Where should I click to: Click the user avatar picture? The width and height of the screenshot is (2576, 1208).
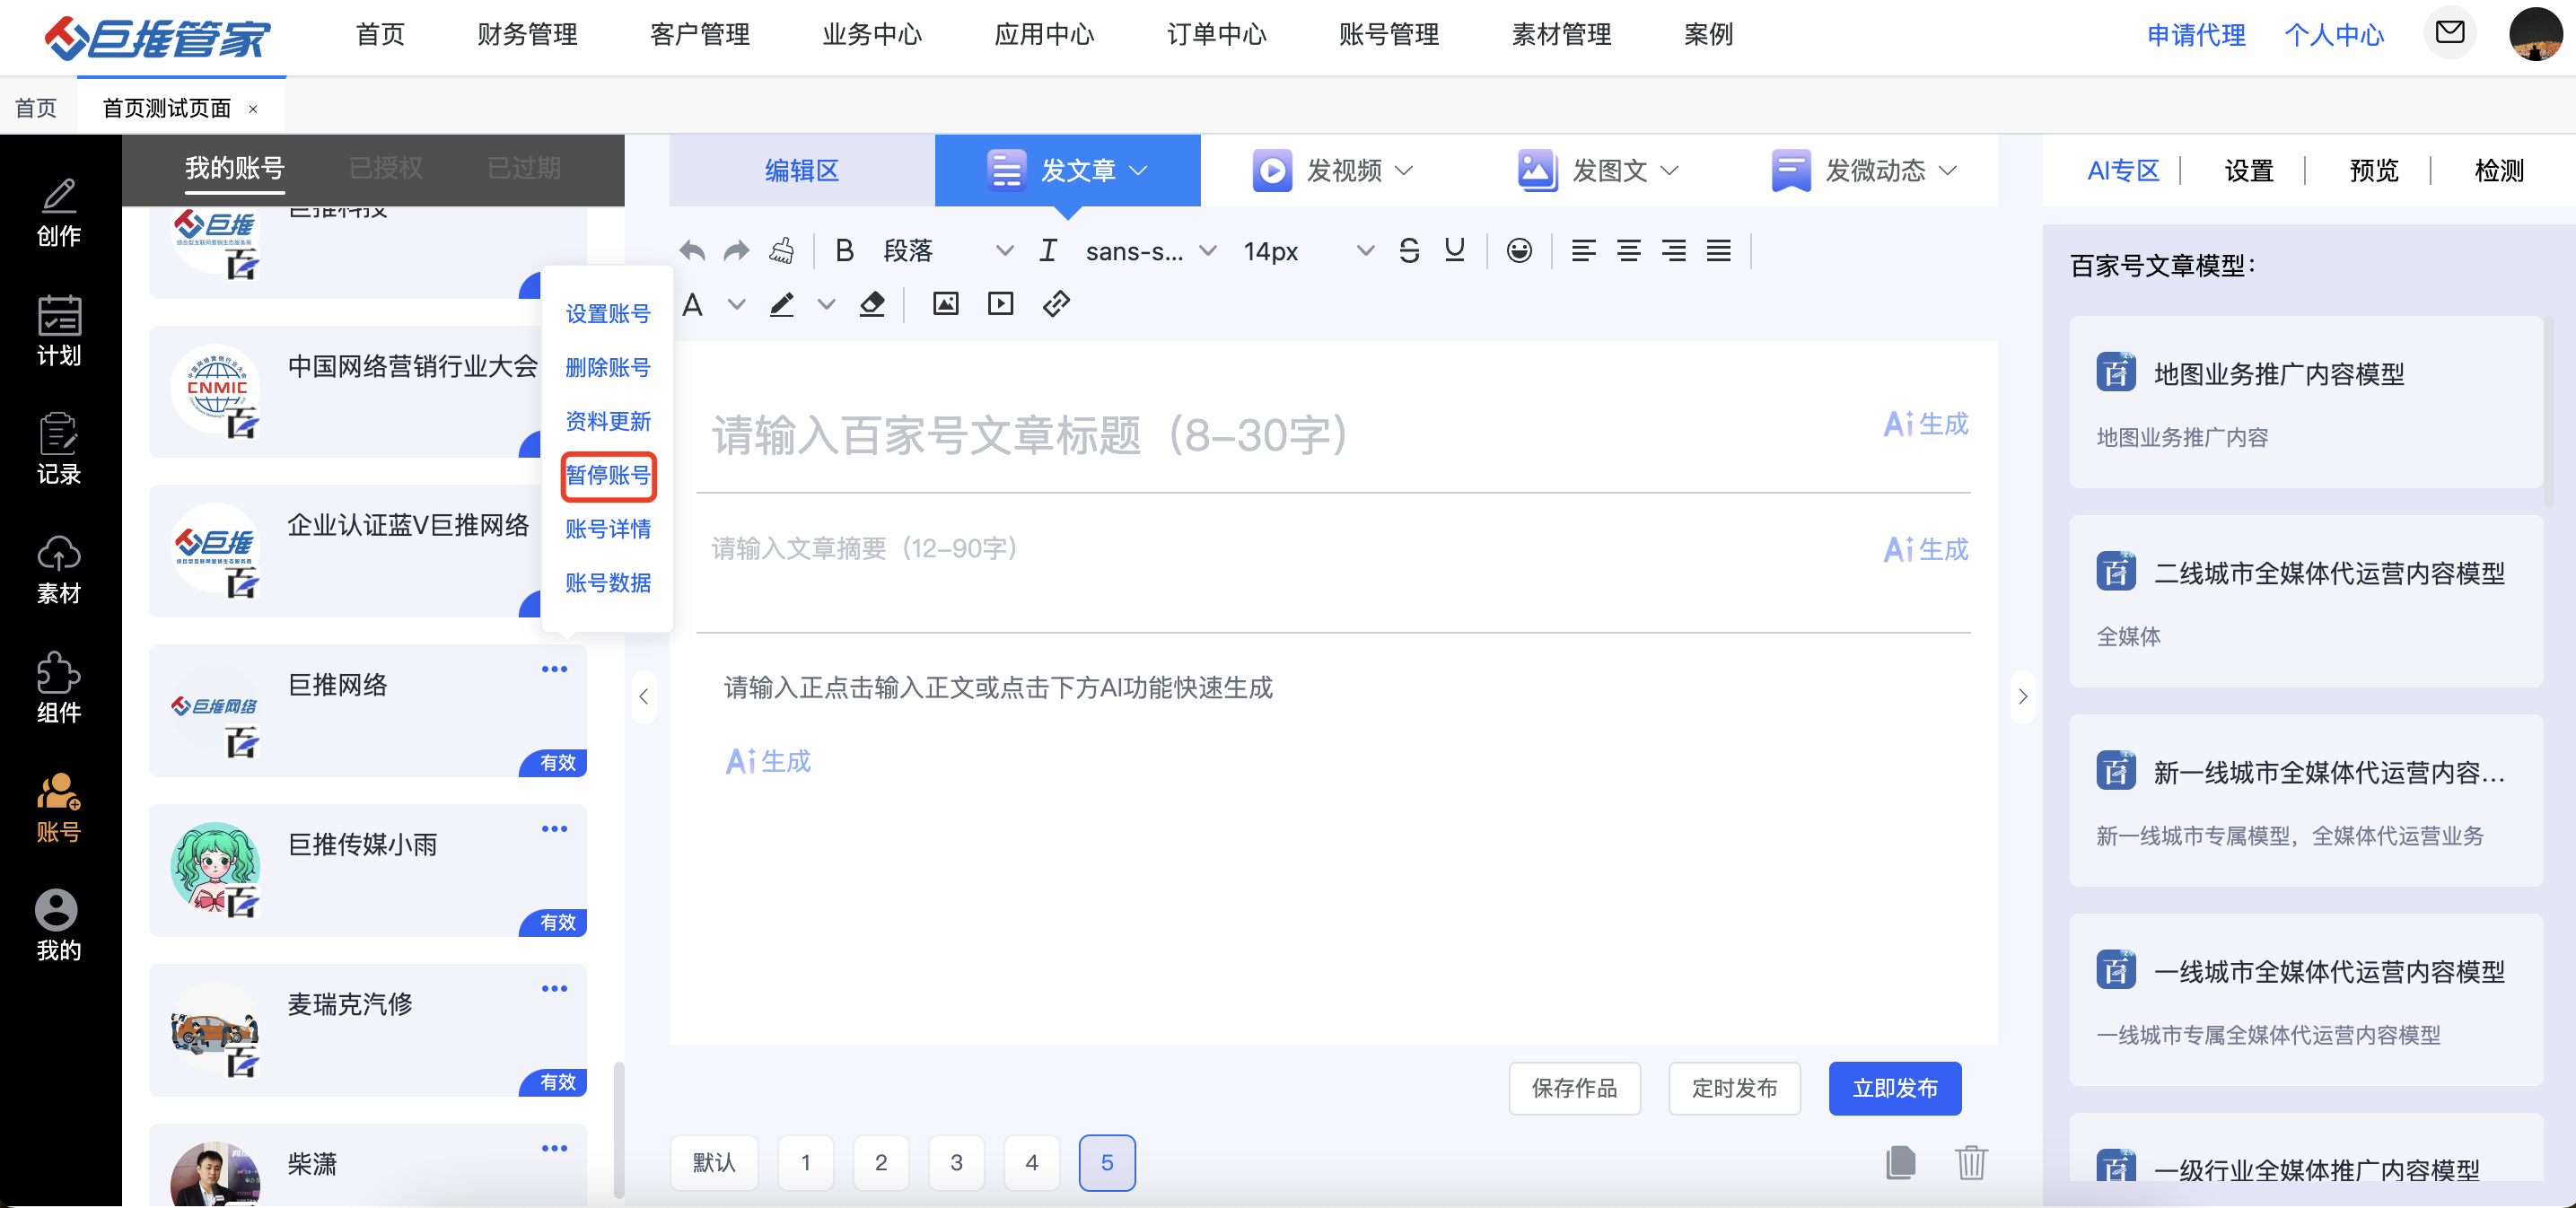point(2535,34)
